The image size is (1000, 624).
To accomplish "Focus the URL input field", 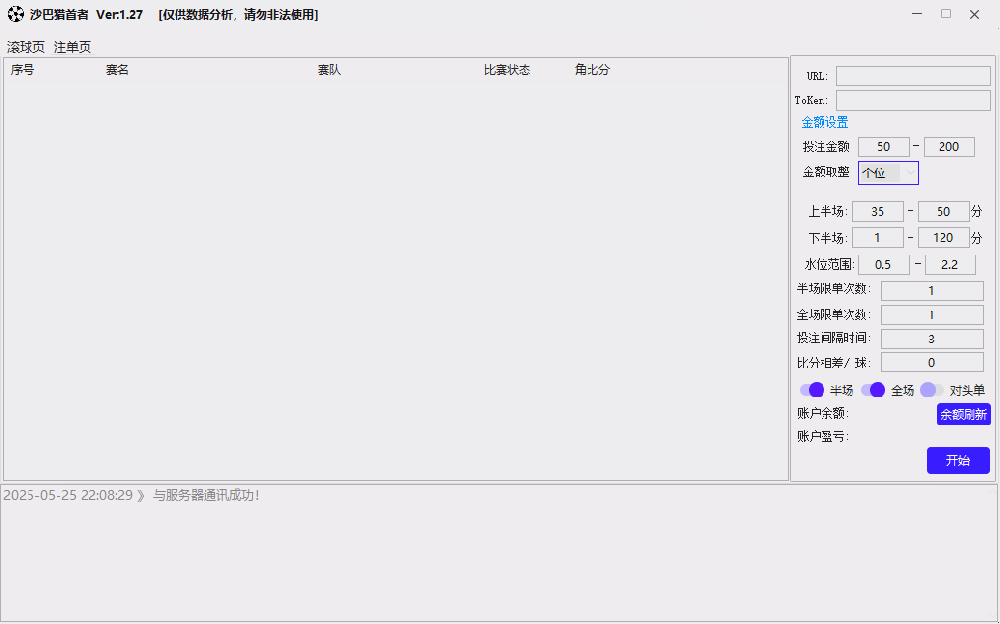I will tap(913, 76).
